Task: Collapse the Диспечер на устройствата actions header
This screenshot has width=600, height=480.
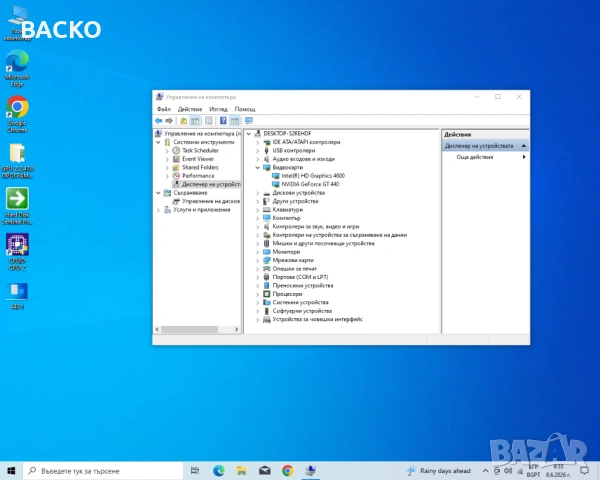Action: point(523,146)
